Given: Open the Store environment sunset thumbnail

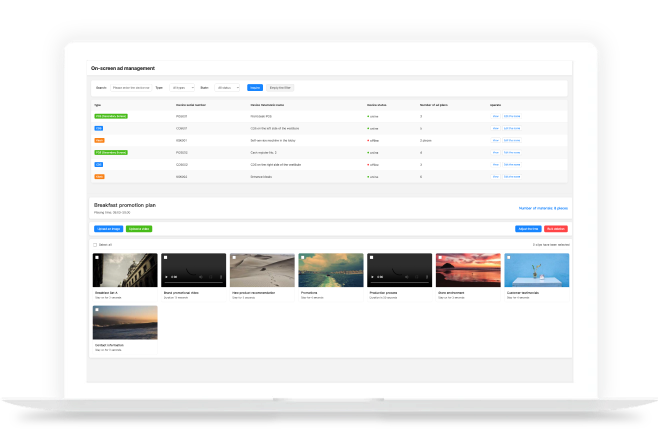Looking at the screenshot, I should (x=468, y=270).
